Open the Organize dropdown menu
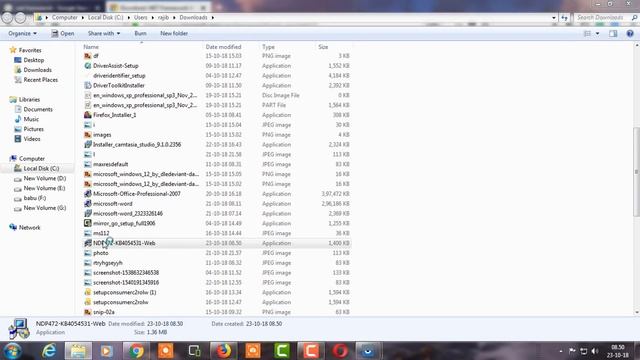This screenshot has width=640, height=360. point(22,33)
